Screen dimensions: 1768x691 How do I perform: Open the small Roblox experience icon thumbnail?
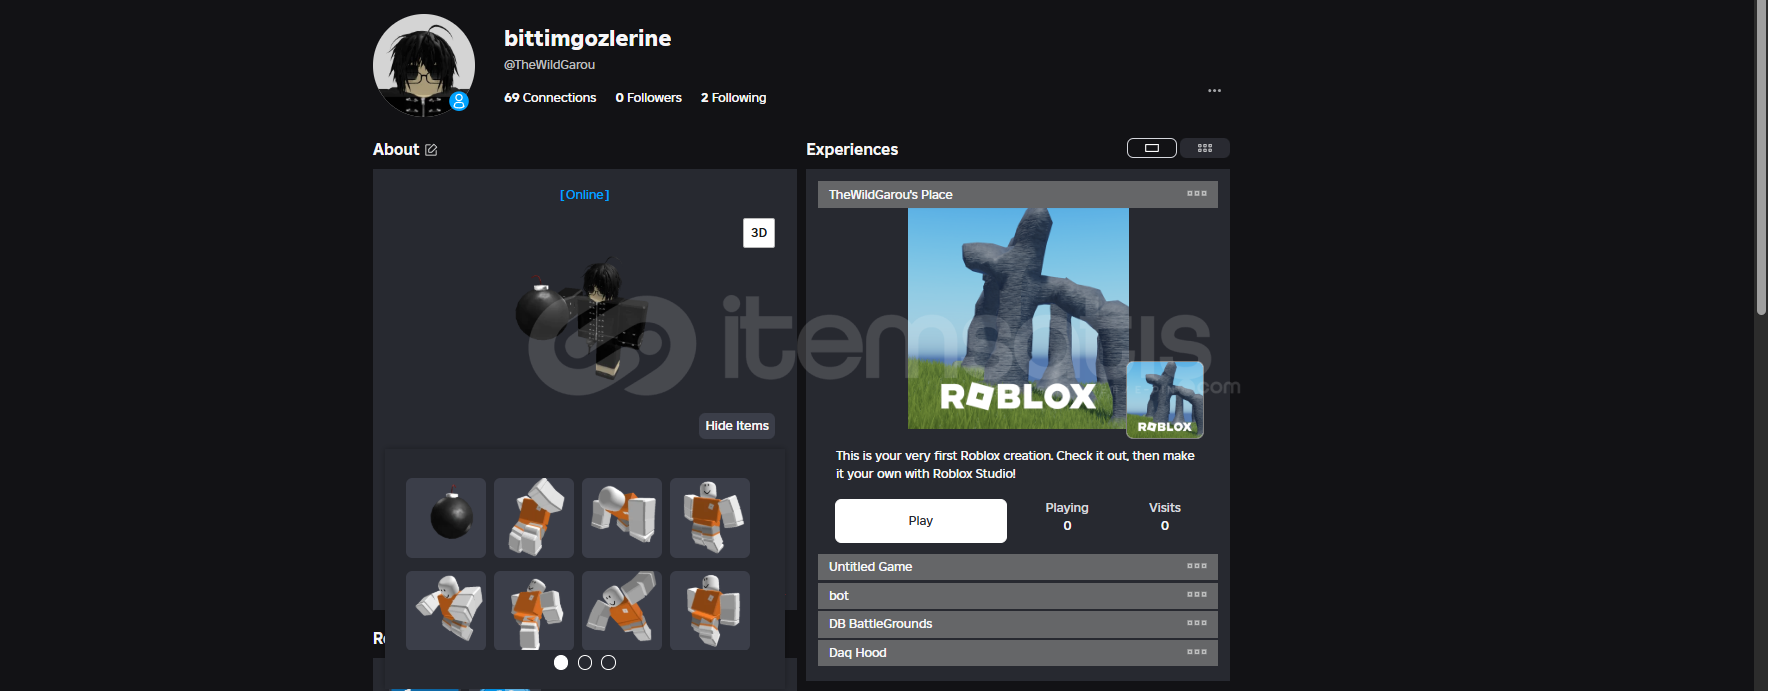pyautogui.click(x=1165, y=400)
